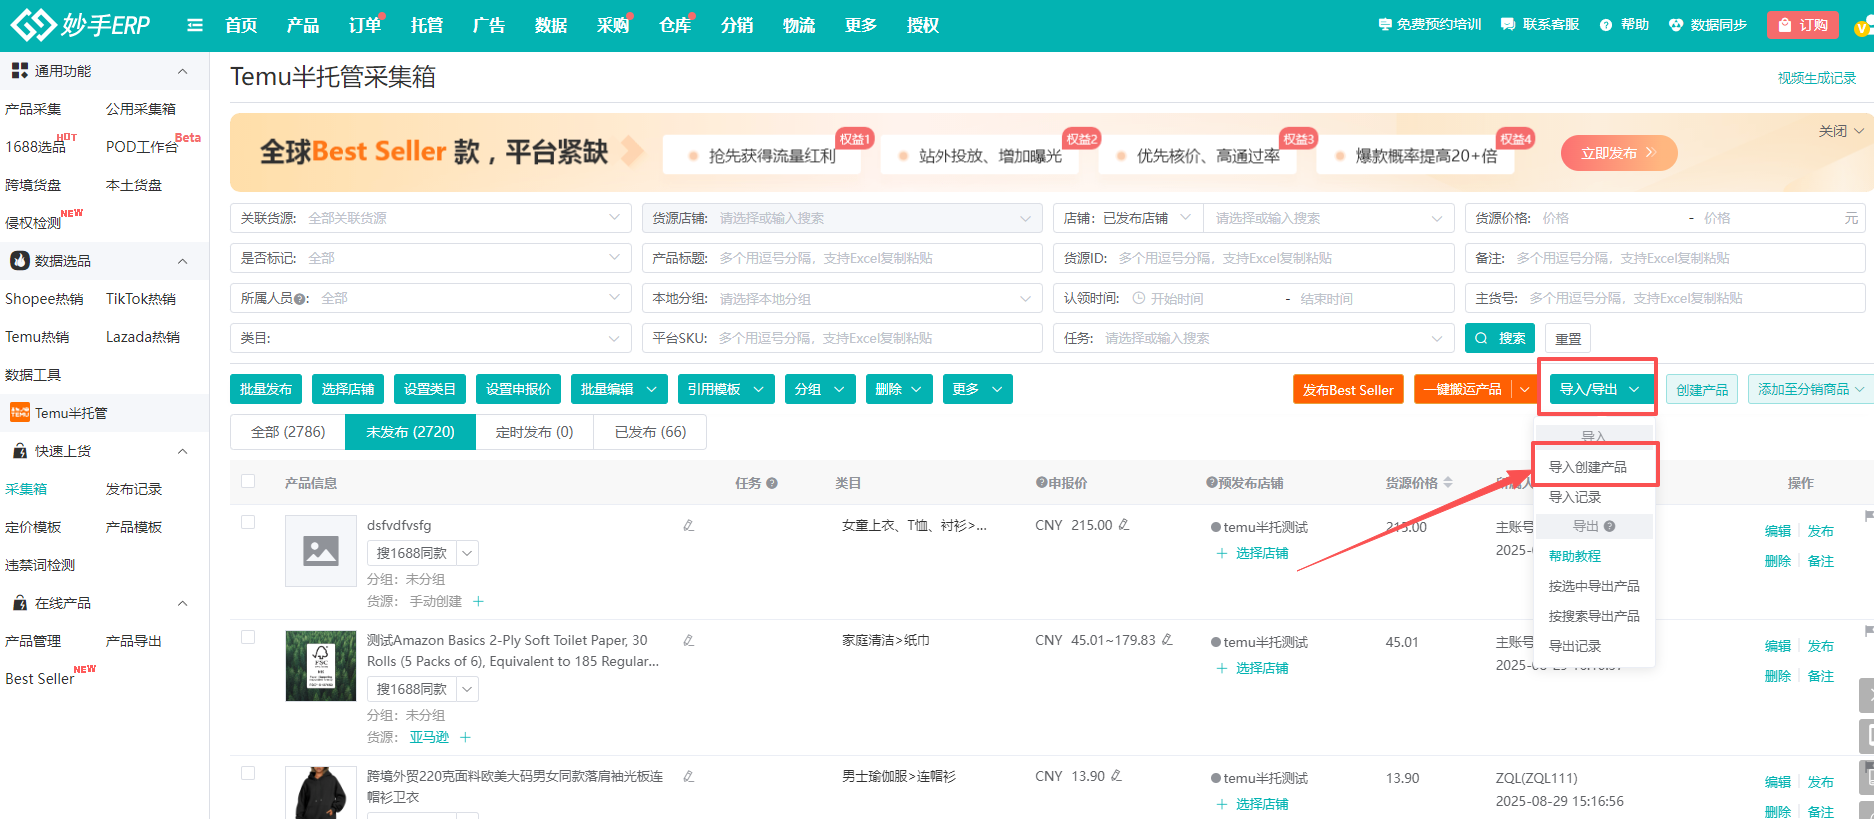
Task: Check the Amazon Basics toilet paper row checkbox
Action: [248, 637]
